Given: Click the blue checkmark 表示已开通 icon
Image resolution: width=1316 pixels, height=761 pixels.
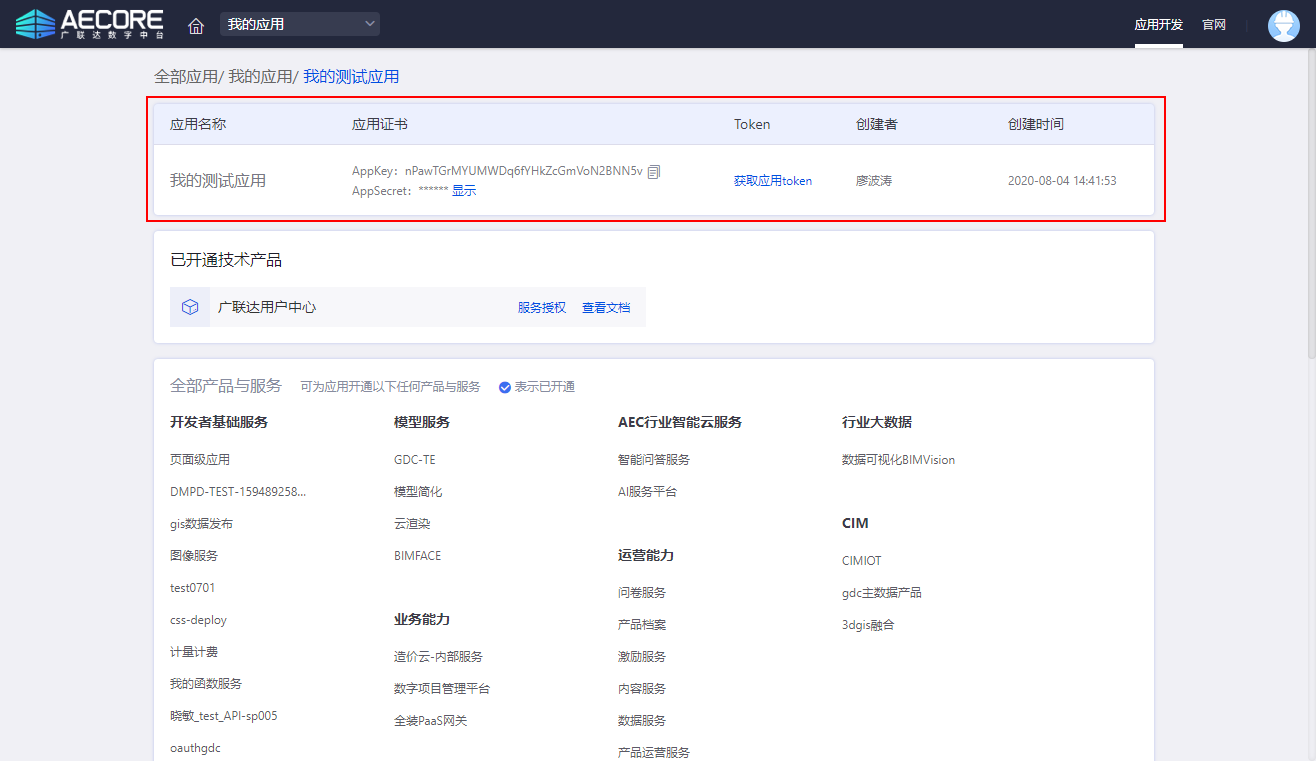Looking at the screenshot, I should [505, 387].
